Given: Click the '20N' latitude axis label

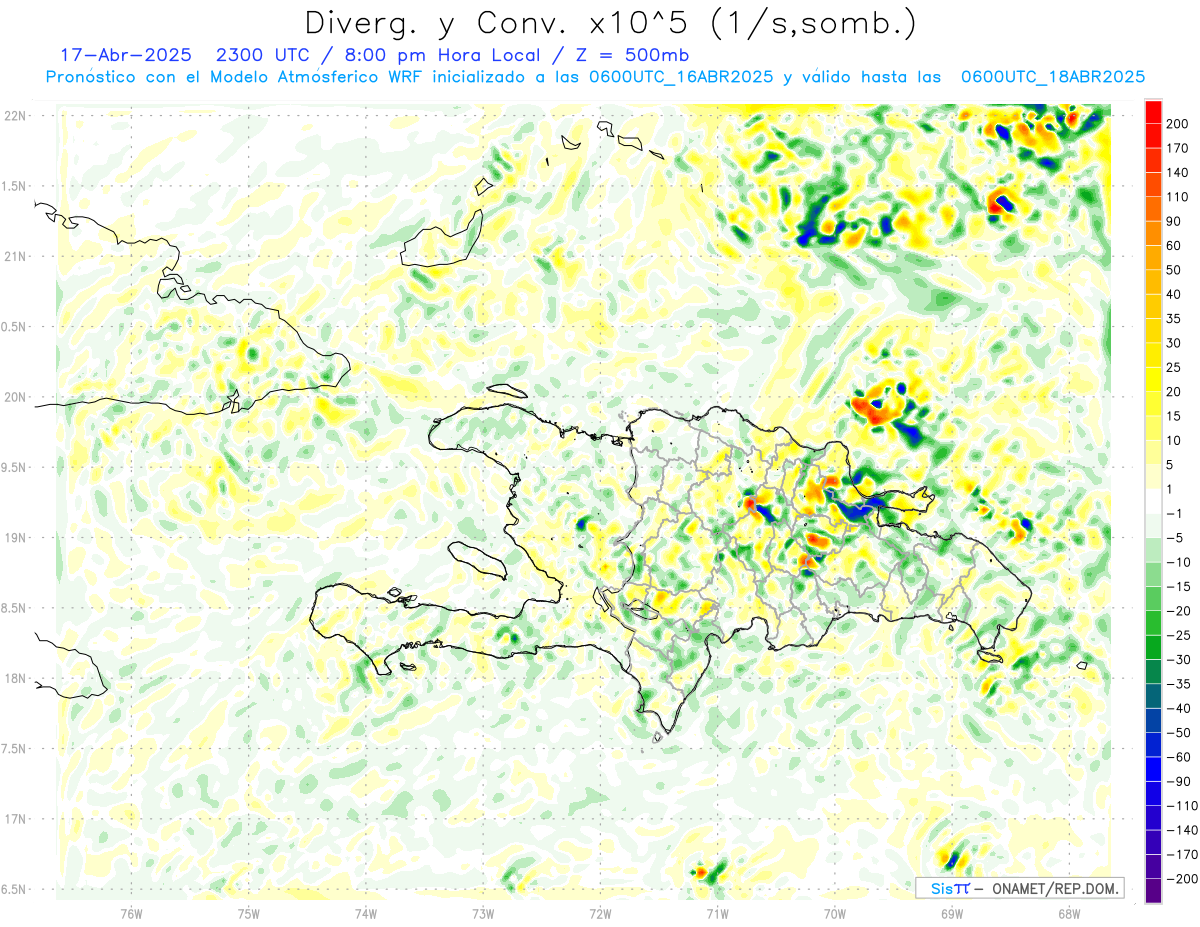Looking at the screenshot, I should tap(14, 397).
